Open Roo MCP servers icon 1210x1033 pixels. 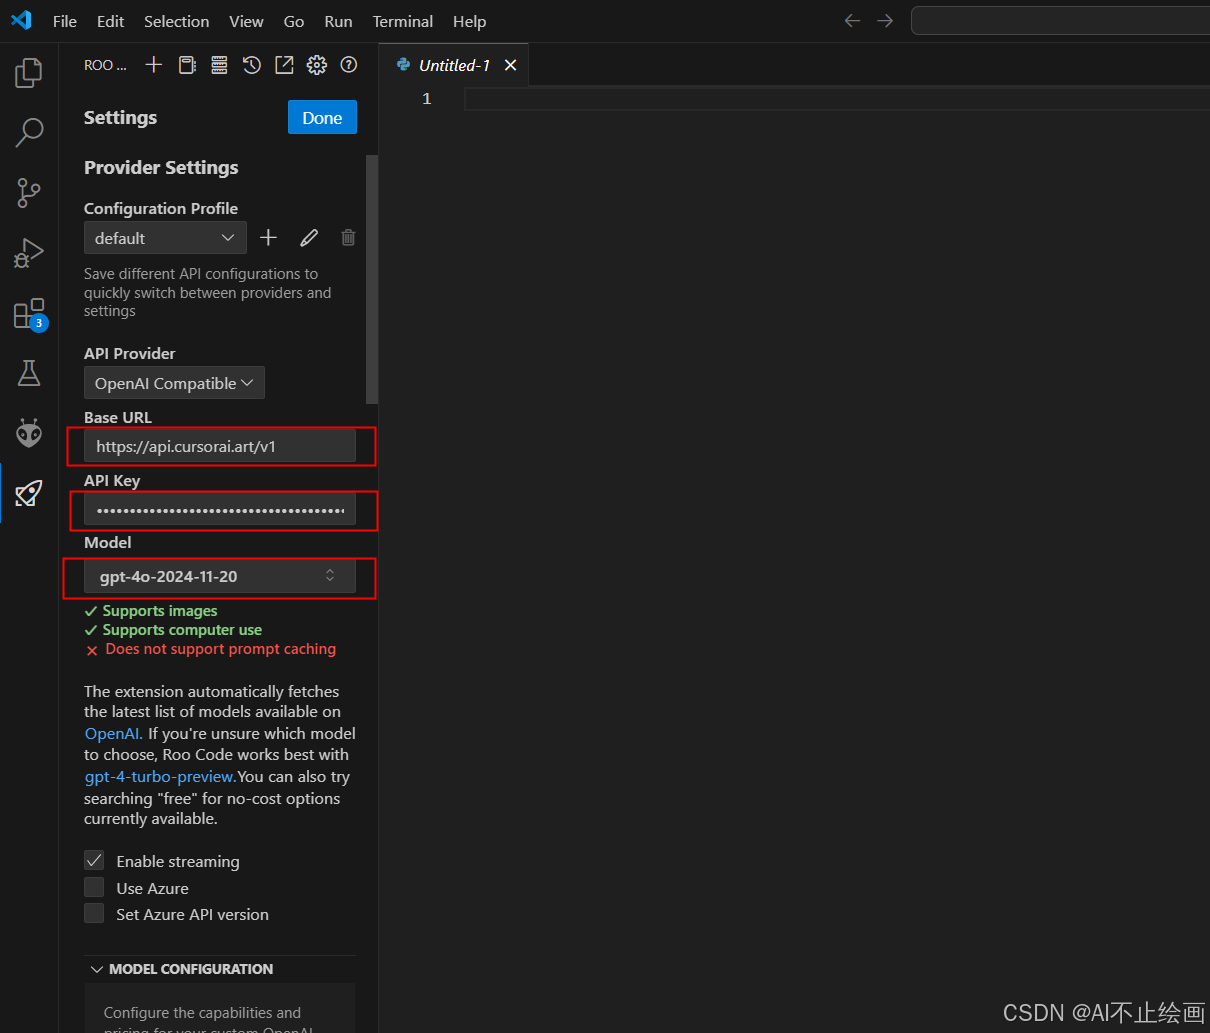point(219,65)
